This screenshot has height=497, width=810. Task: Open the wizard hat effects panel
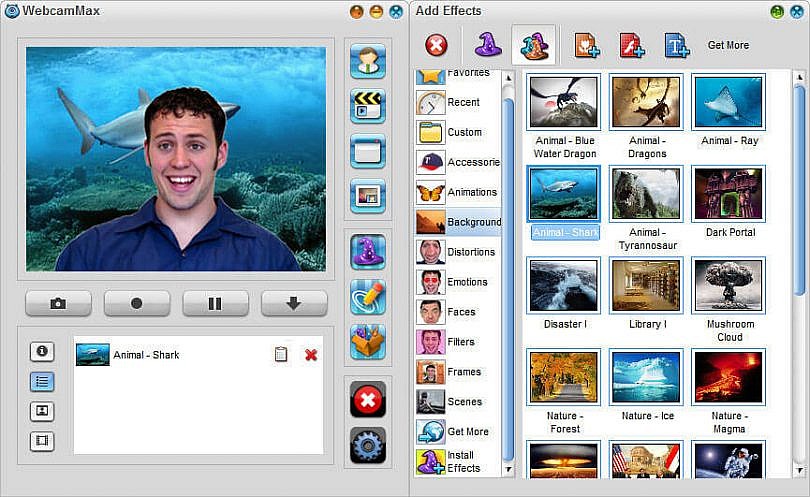click(x=368, y=252)
